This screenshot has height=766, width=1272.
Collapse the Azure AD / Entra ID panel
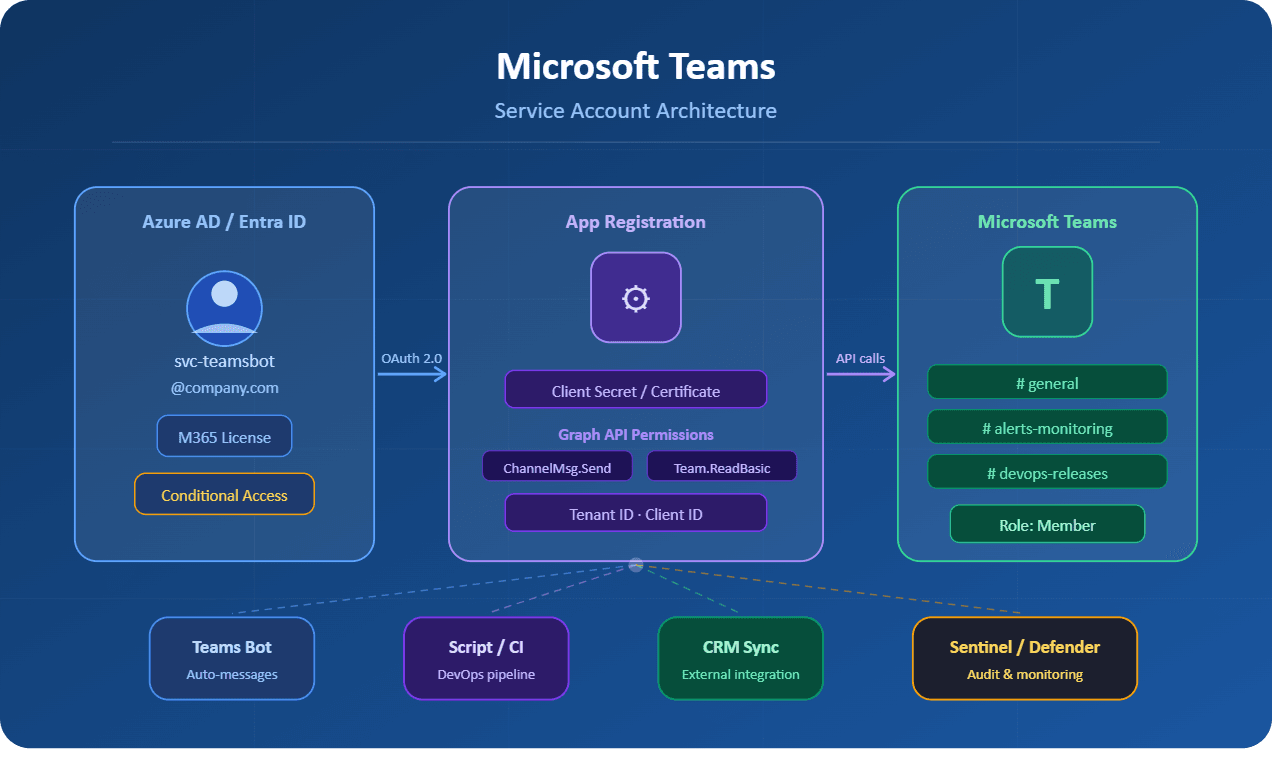tap(224, 221)
